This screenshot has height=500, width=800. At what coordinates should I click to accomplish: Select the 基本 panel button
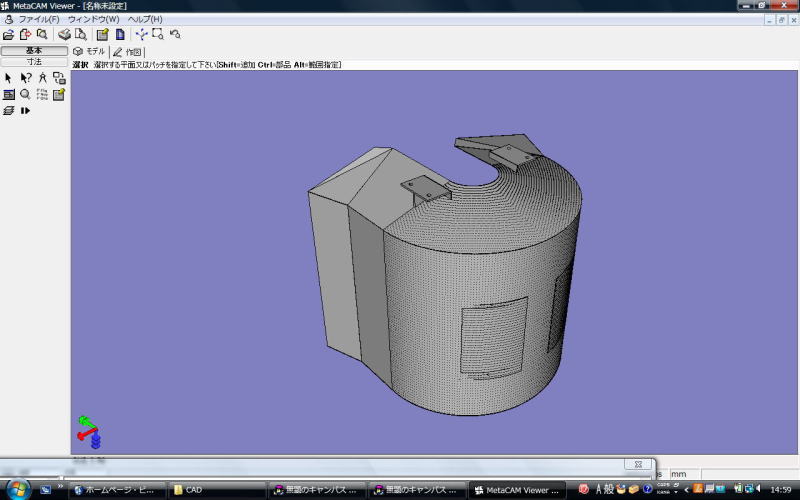[34, 50]
